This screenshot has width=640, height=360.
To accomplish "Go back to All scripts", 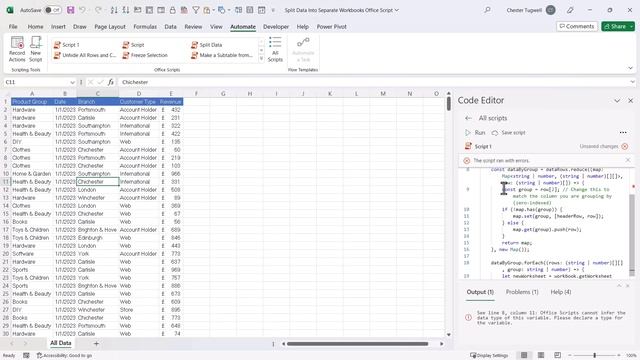I will (x=468, y=118).
